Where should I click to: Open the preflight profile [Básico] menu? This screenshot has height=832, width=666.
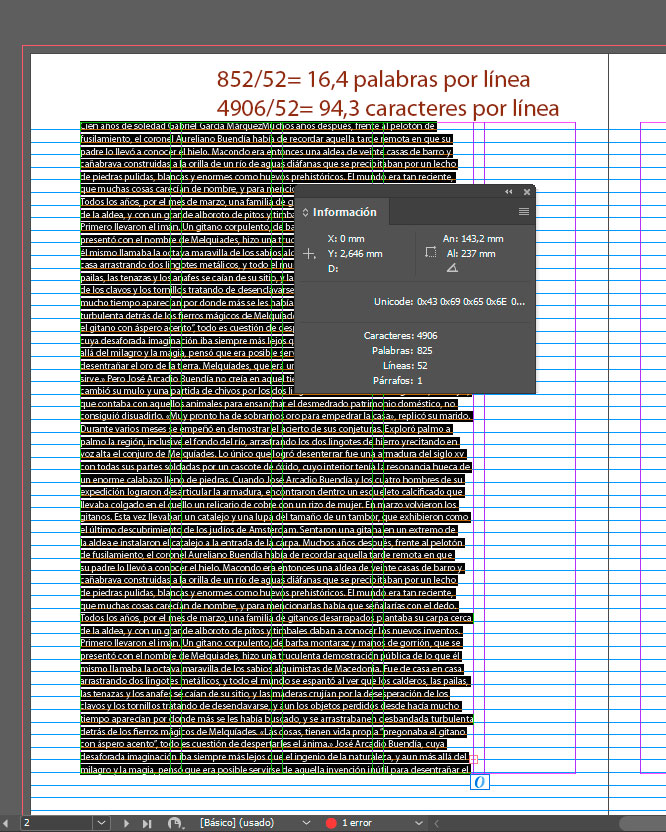pos(306,822)
